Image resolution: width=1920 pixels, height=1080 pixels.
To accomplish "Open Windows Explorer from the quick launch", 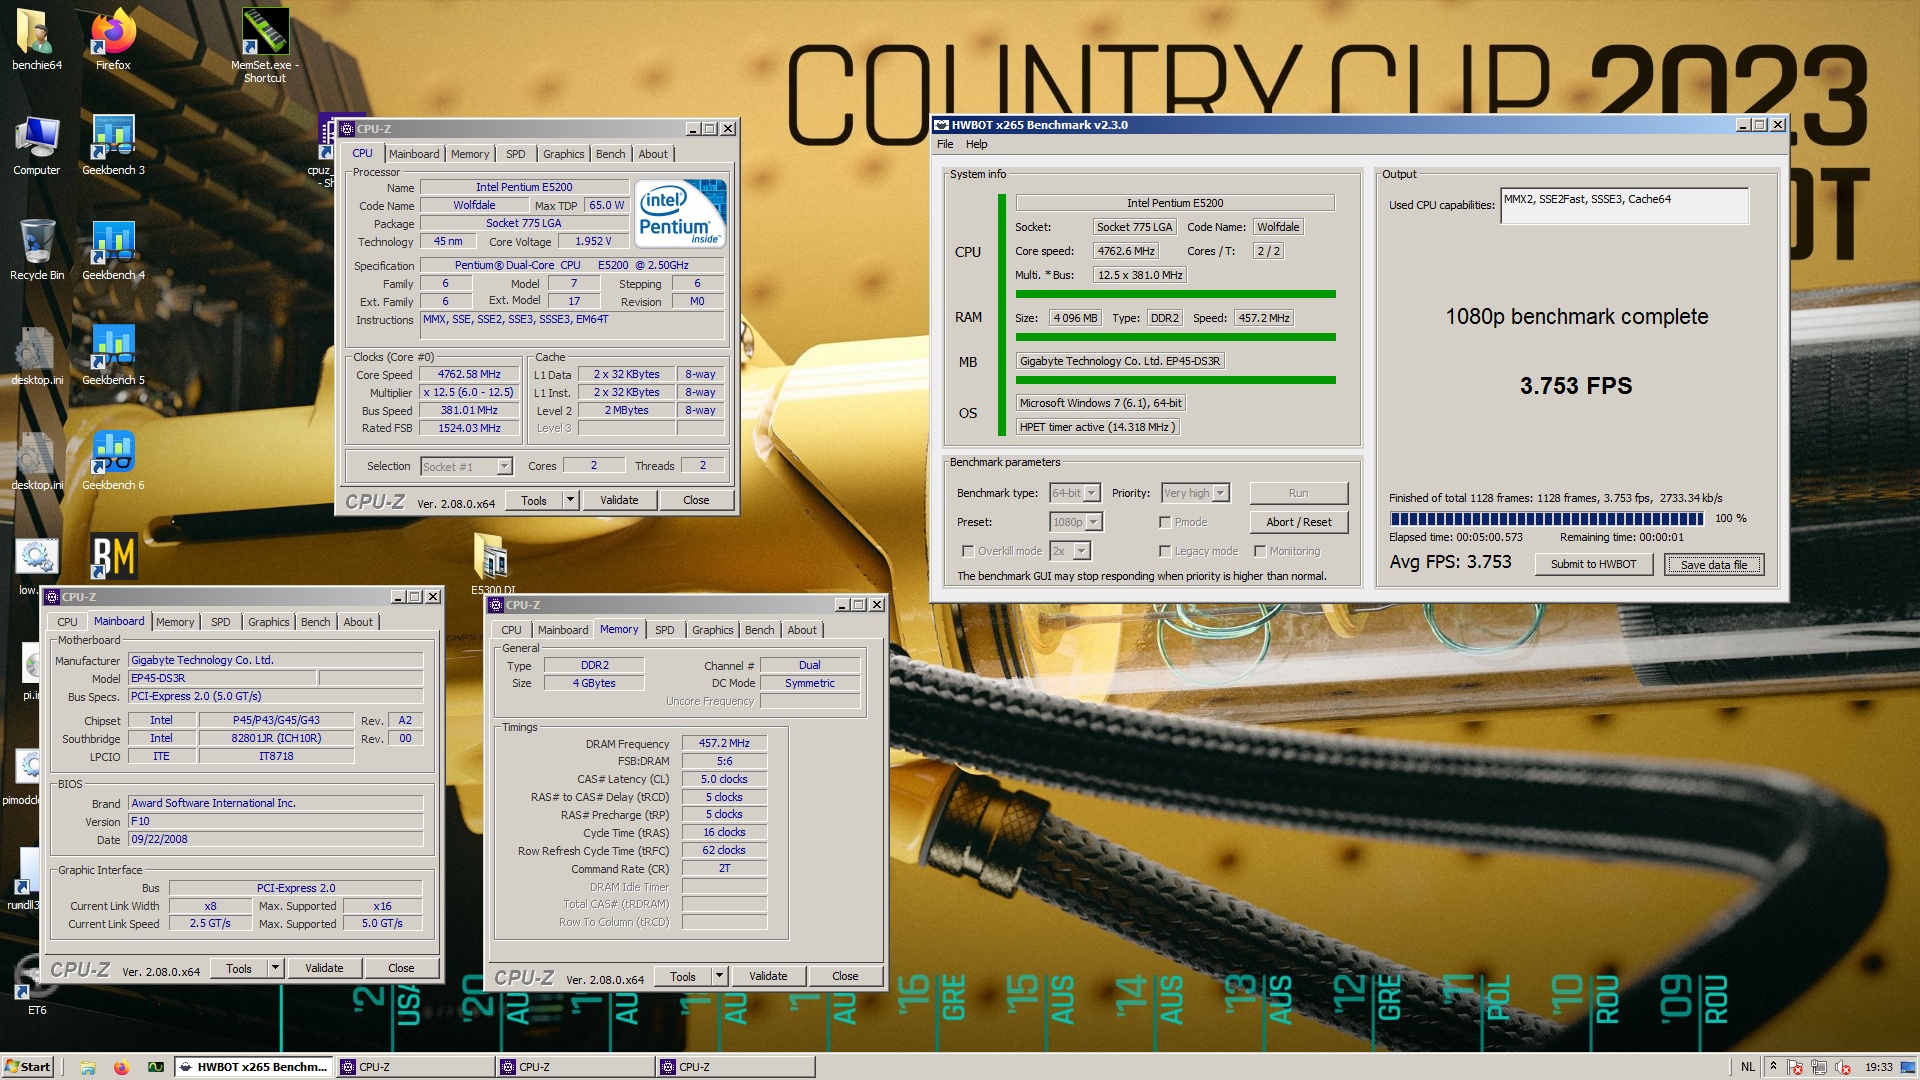I will point(88,1067).
